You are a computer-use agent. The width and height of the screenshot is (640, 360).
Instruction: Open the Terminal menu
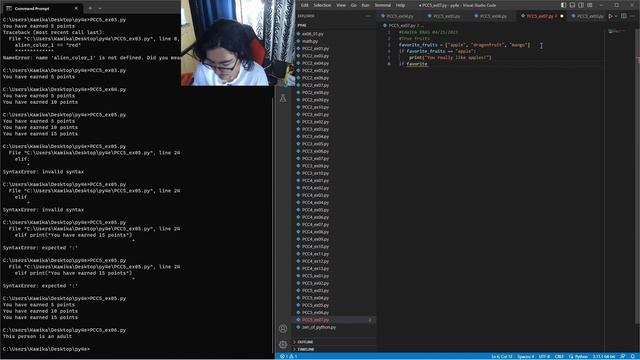pyautogui.click(x=382, y=5)
